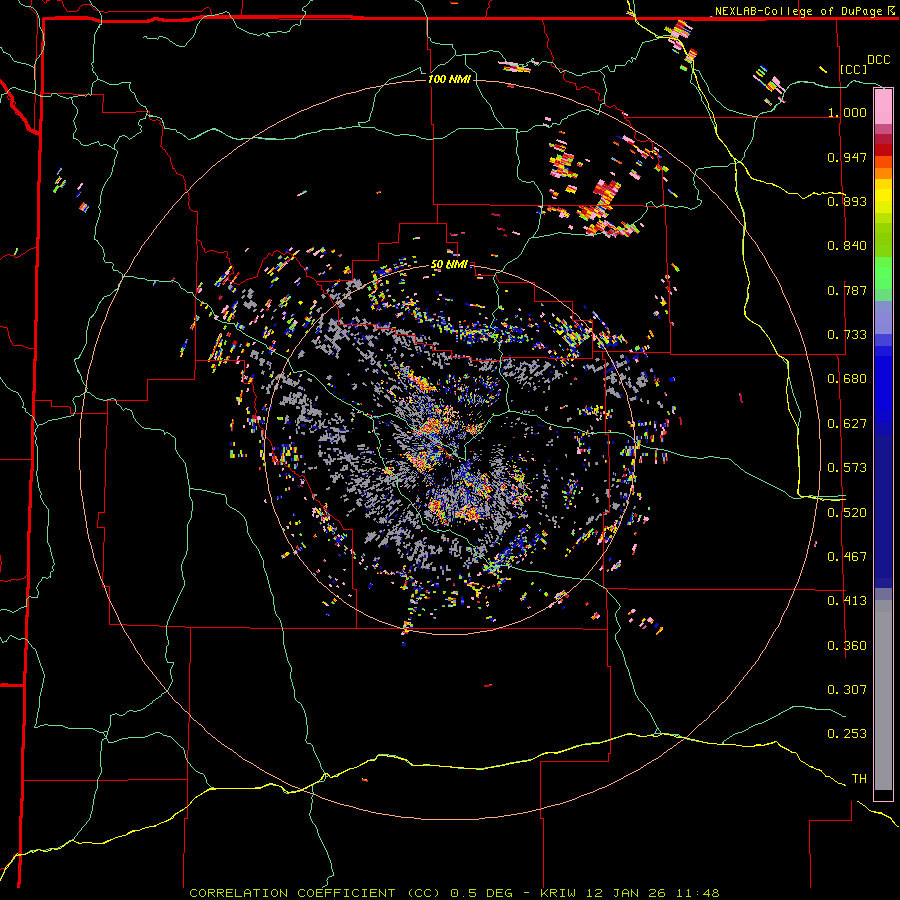
Task: Click the DCC label above the color scale
Action: 878,60
